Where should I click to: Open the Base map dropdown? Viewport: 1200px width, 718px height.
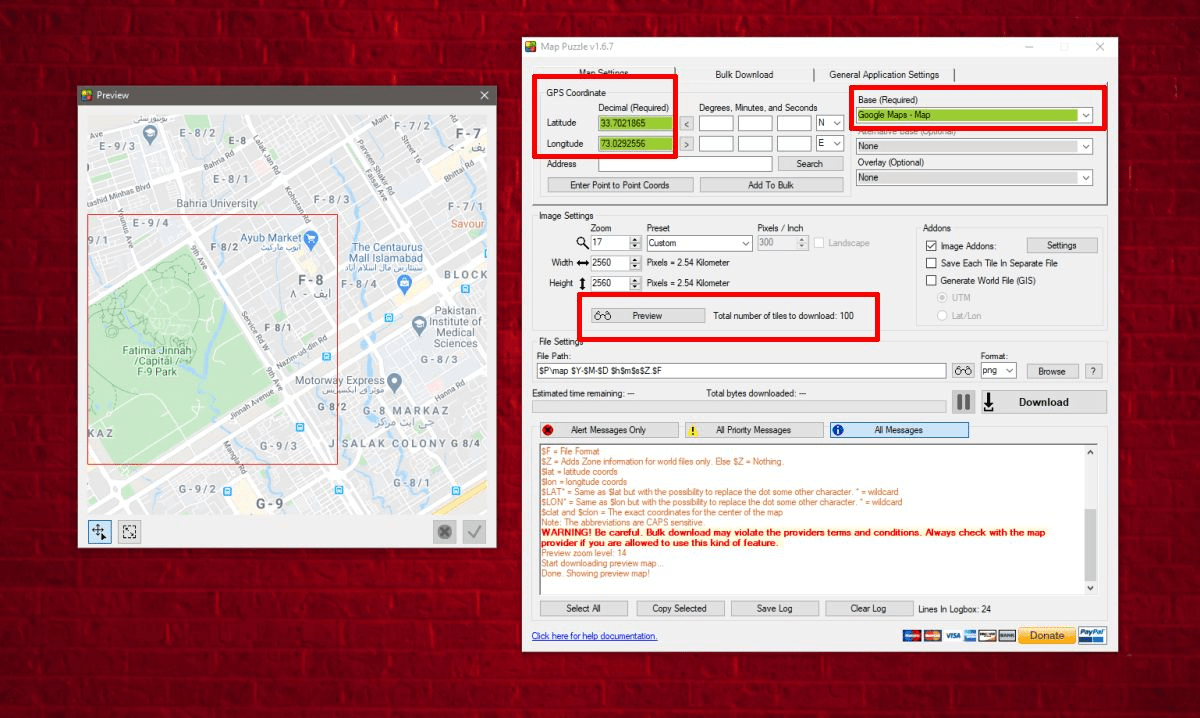1086,114
